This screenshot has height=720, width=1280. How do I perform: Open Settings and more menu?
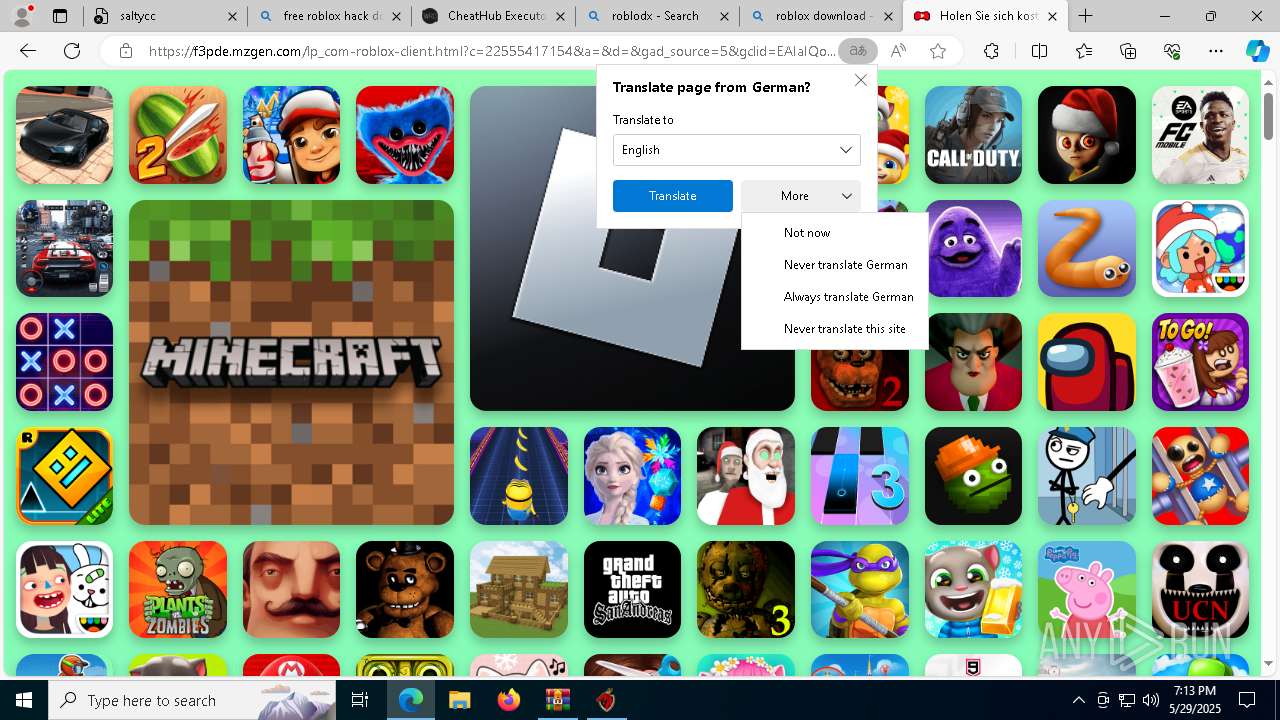pos(1216,51)
